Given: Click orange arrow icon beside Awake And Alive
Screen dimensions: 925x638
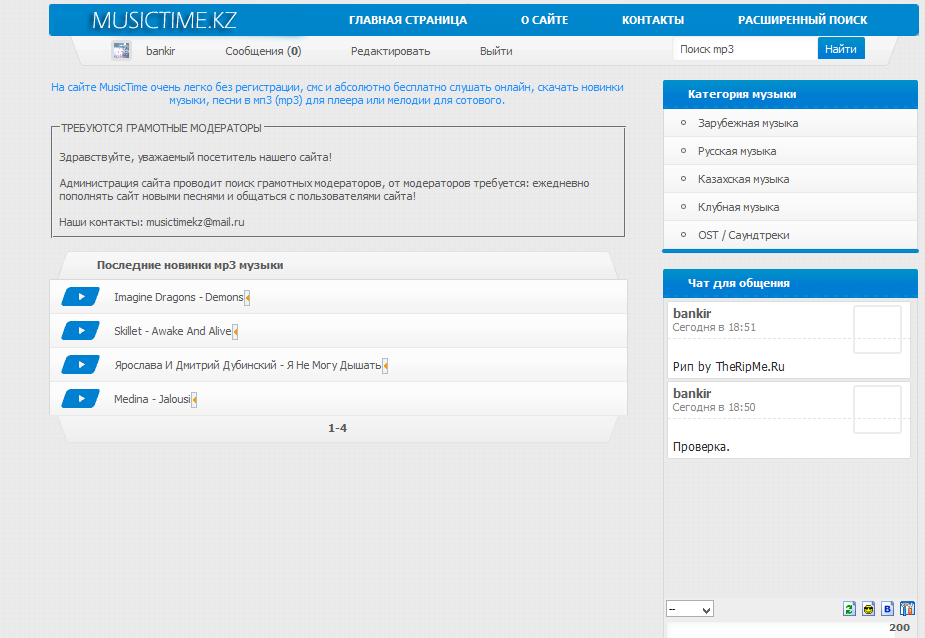Looking at the screenshot, I should 235,332.
